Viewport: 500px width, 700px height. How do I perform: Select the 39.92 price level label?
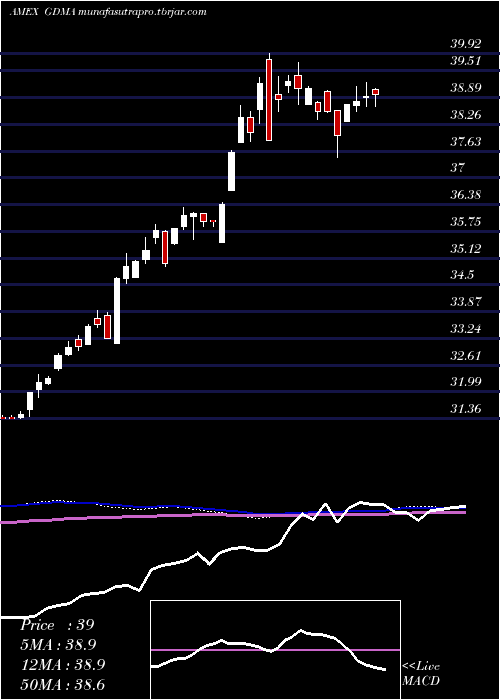click(466, 44)
